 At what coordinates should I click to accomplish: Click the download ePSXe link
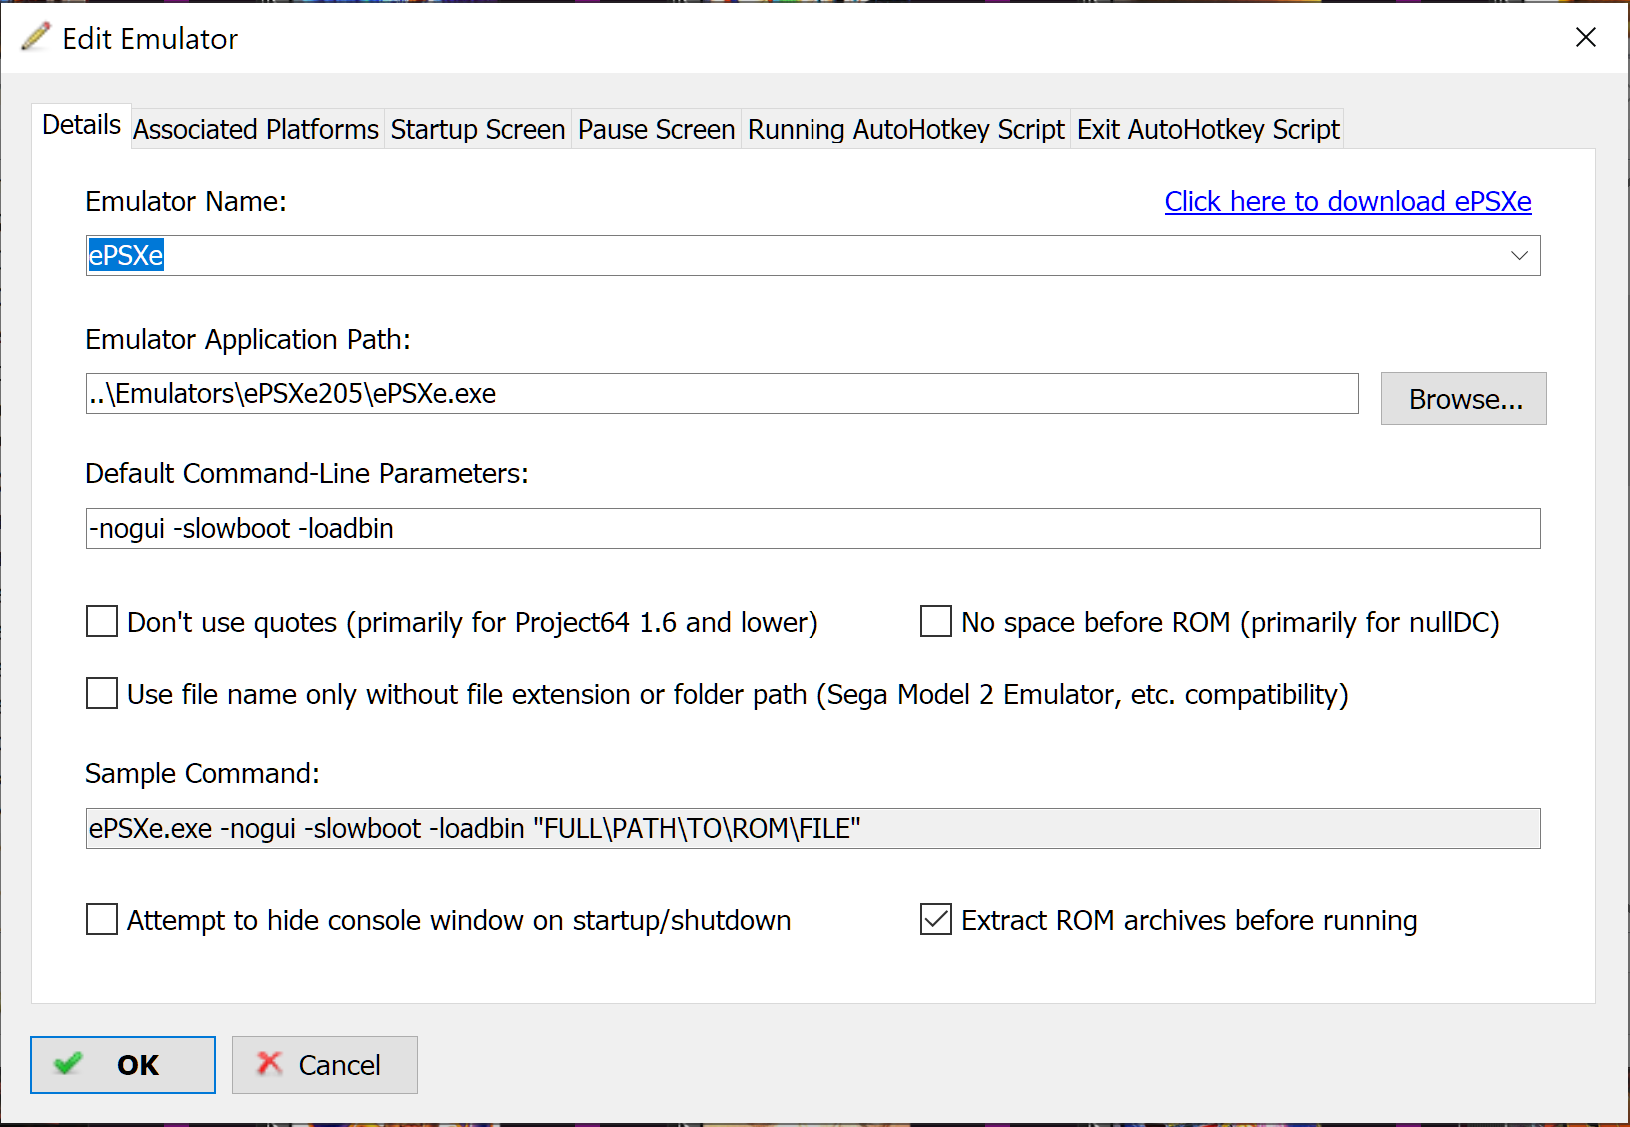coord(1348,202)
